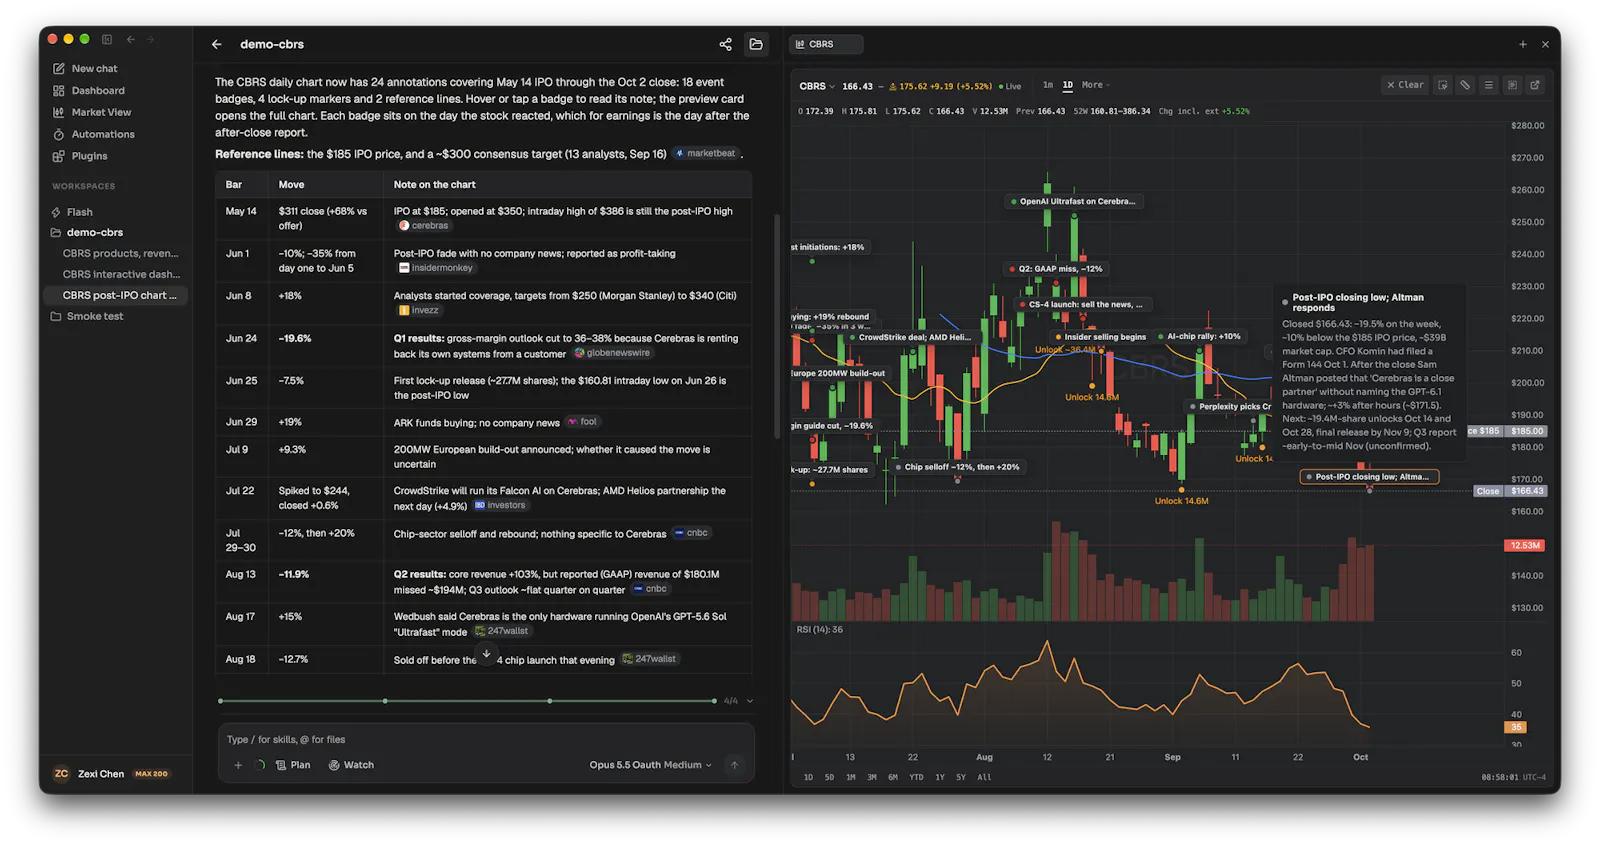Clear chart annotations with Clear button
This screenshot has width=1600, height=846.
[1405, 86]
